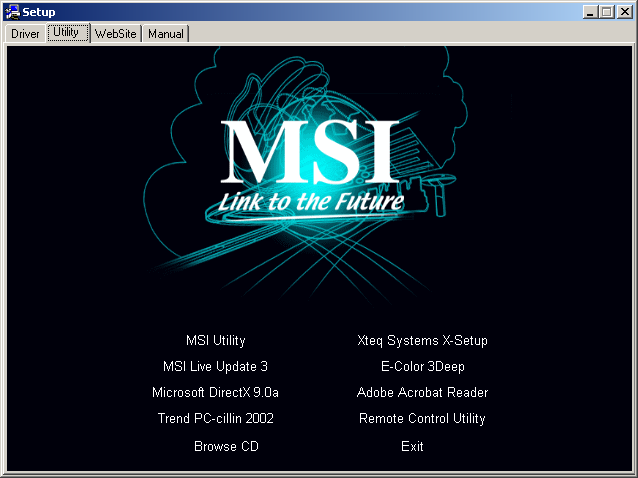
Task: Close the Setup window
Action: (624, 12)
